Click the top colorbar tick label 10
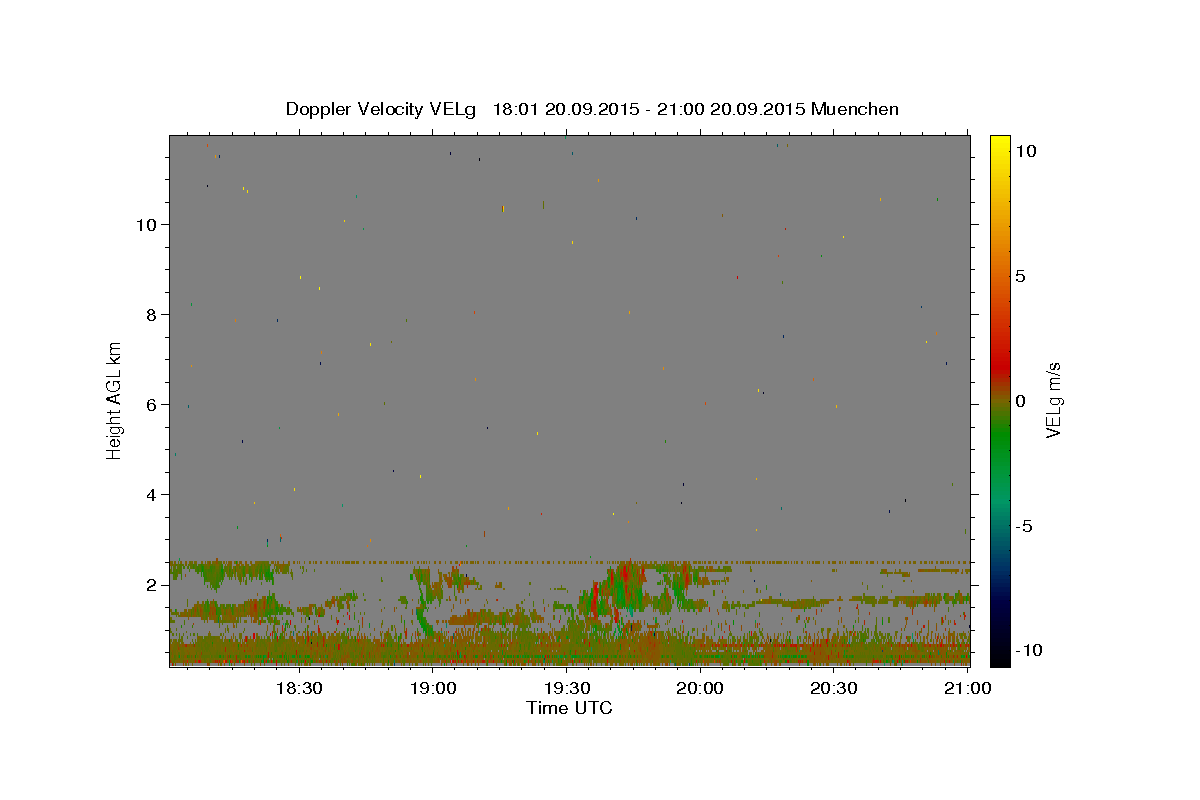Viewport: 1200px width, 800px height. tap(1025, 151)
